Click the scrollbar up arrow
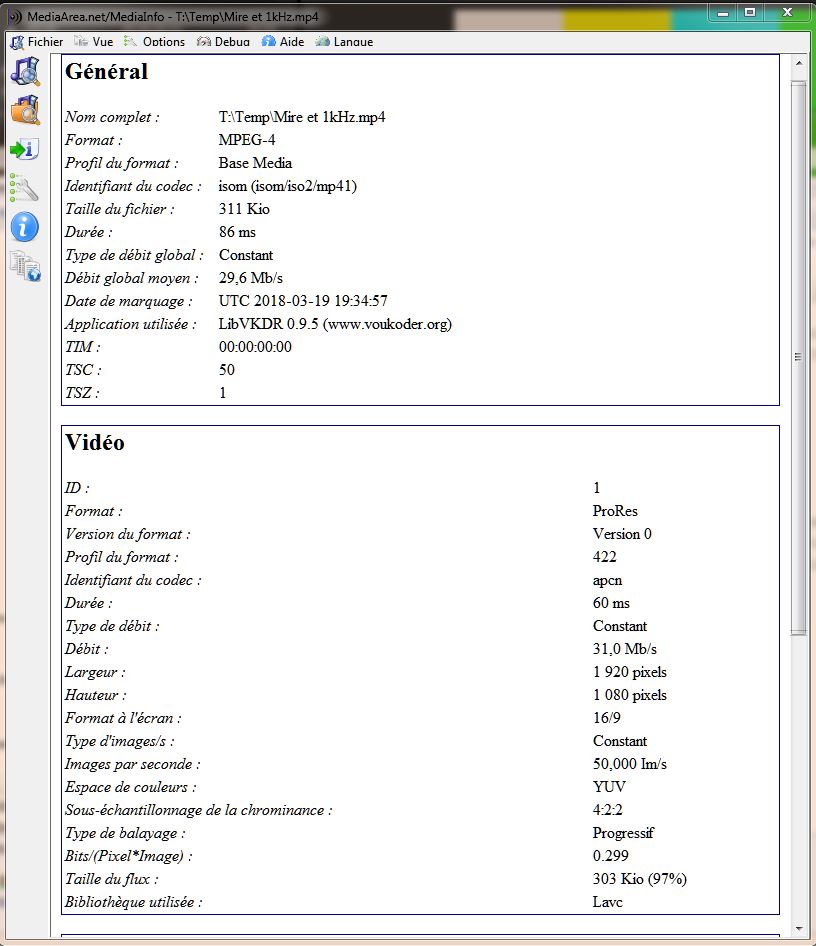The image size is (816, 946). (799, 63)
